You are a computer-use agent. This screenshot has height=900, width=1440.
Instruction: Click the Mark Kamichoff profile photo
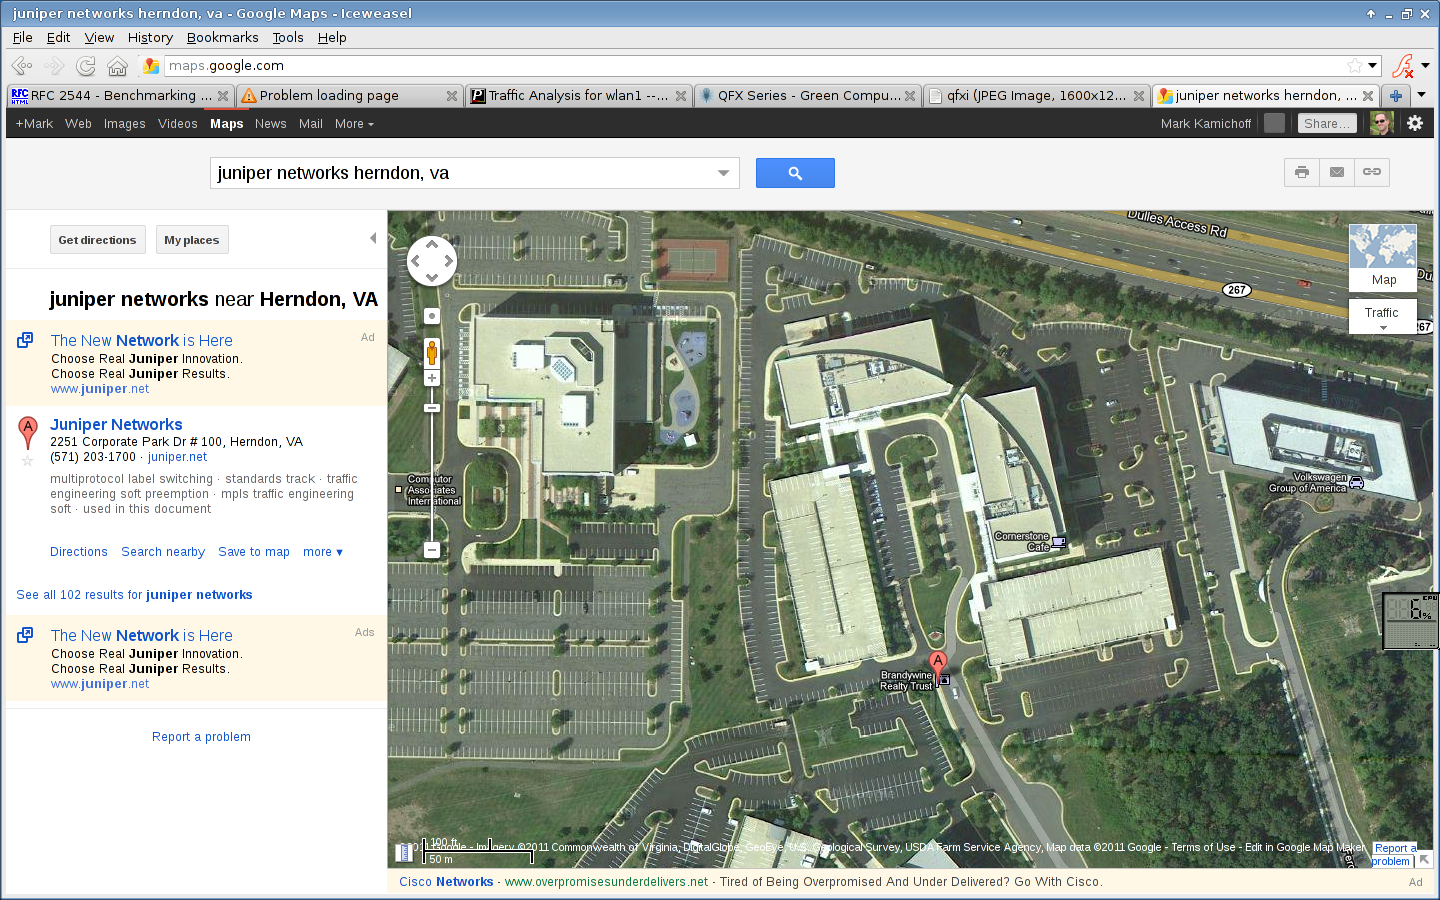point(1382,123)
